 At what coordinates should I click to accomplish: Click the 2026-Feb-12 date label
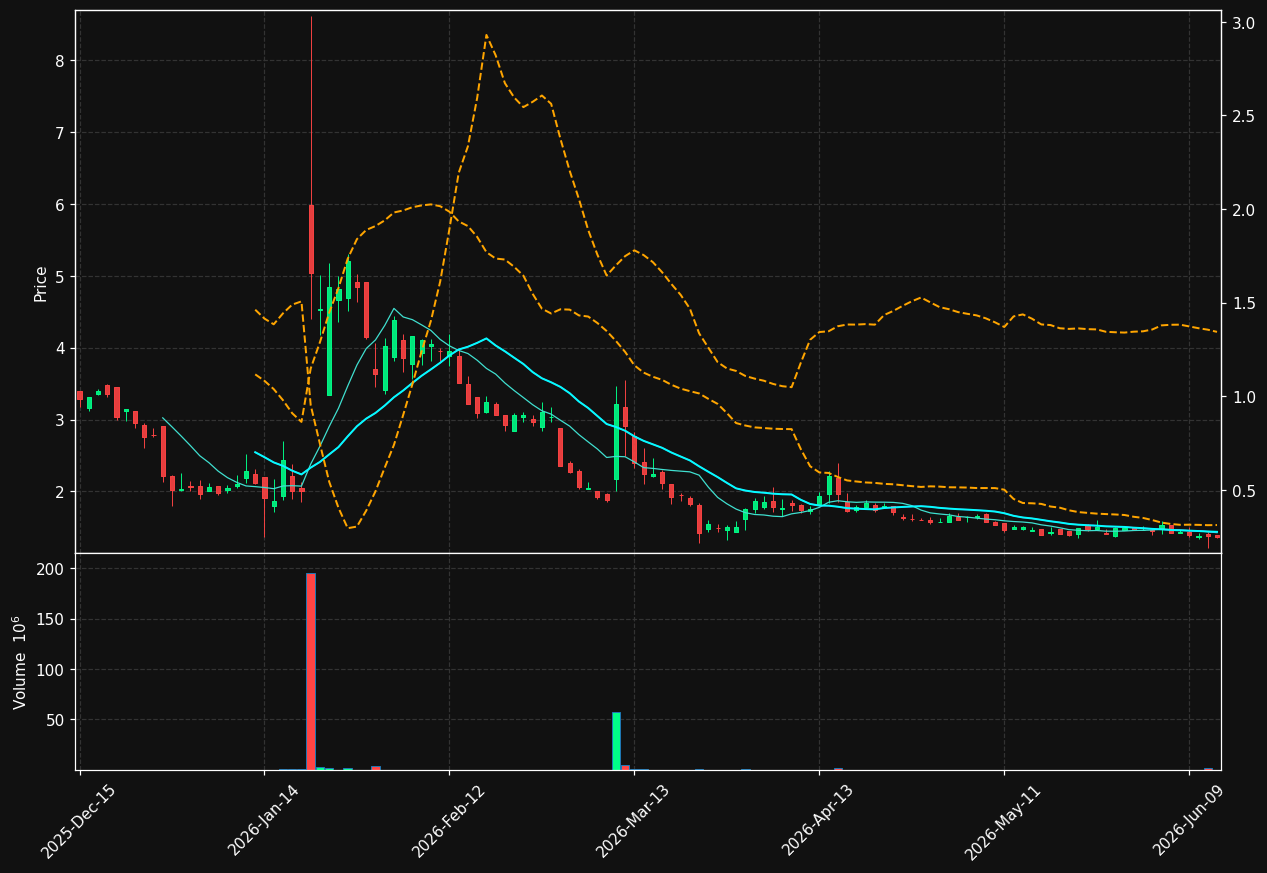[x=449, y=820]
